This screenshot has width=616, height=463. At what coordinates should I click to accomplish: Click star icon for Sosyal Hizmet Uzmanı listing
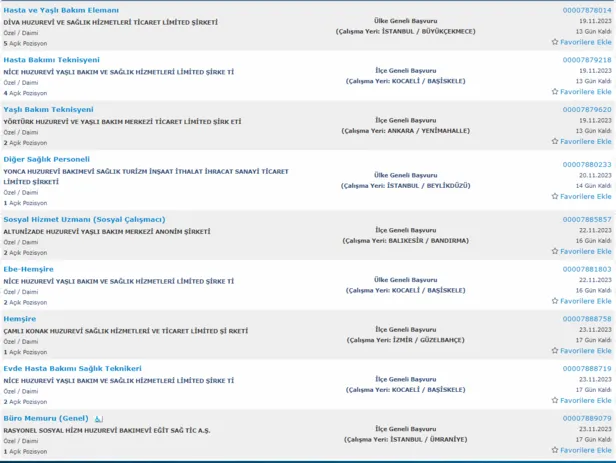tap(556, 251)
